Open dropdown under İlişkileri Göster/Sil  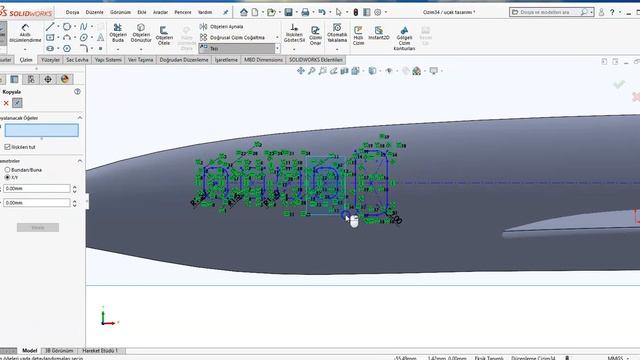point(294,49)
